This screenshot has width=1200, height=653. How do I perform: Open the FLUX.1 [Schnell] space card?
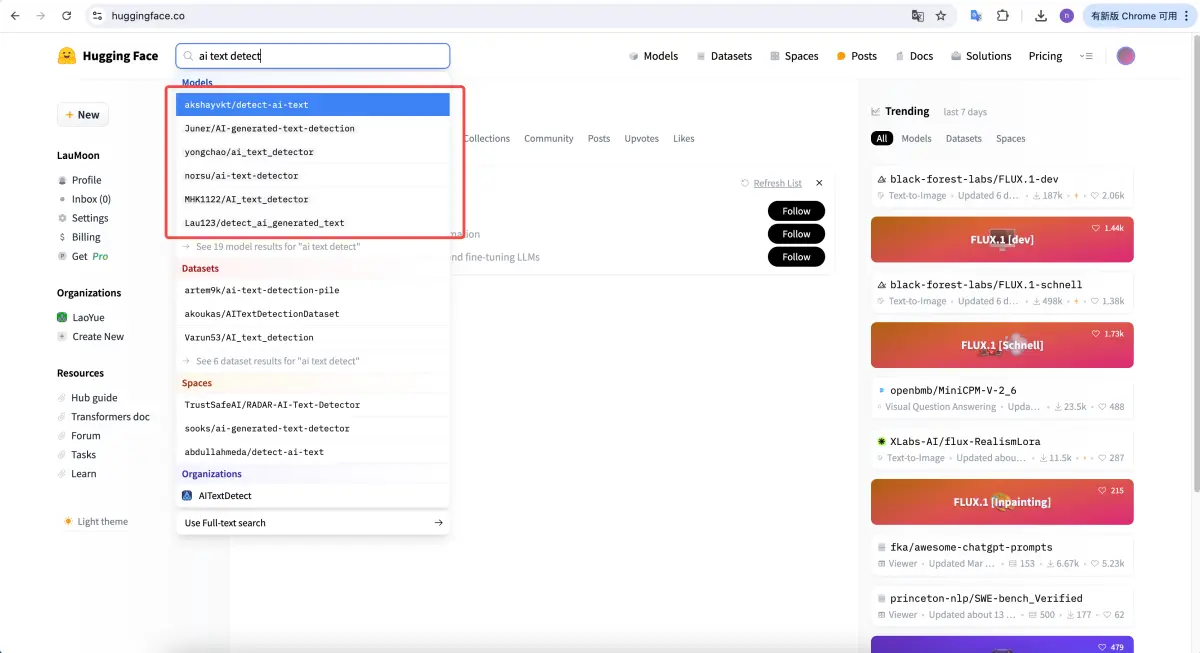point(1002,345)
